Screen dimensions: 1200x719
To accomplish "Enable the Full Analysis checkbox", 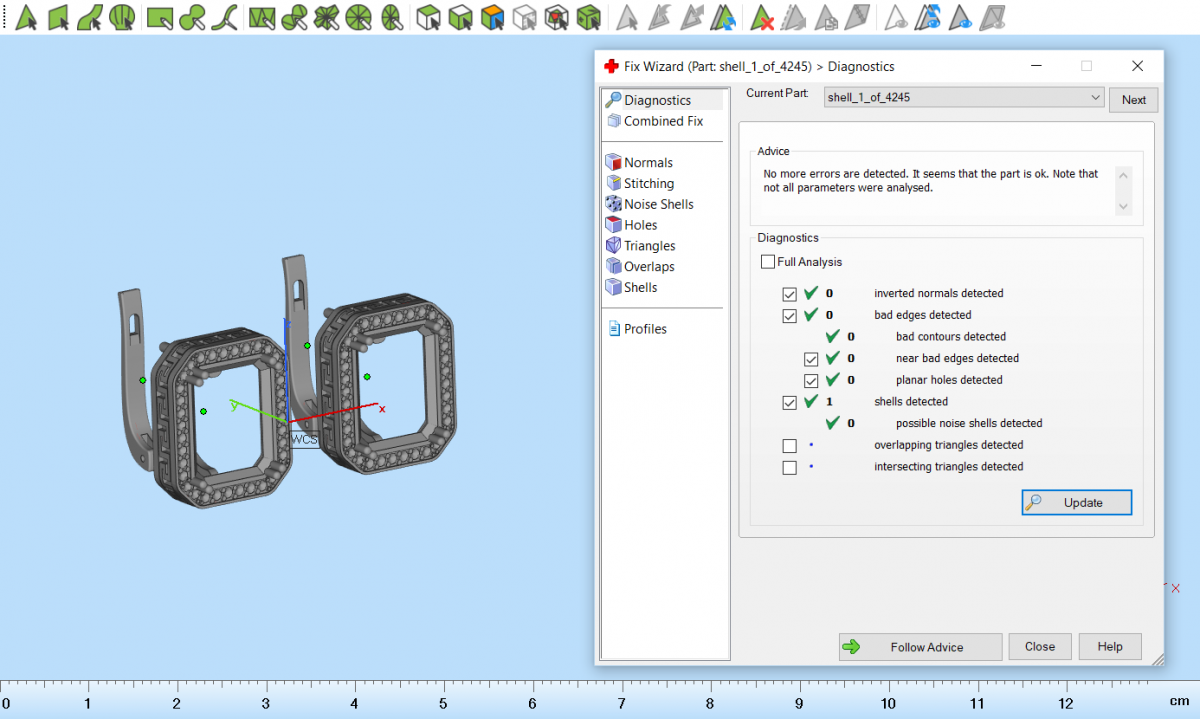I will pyautogui.click(x=768, y=262).
